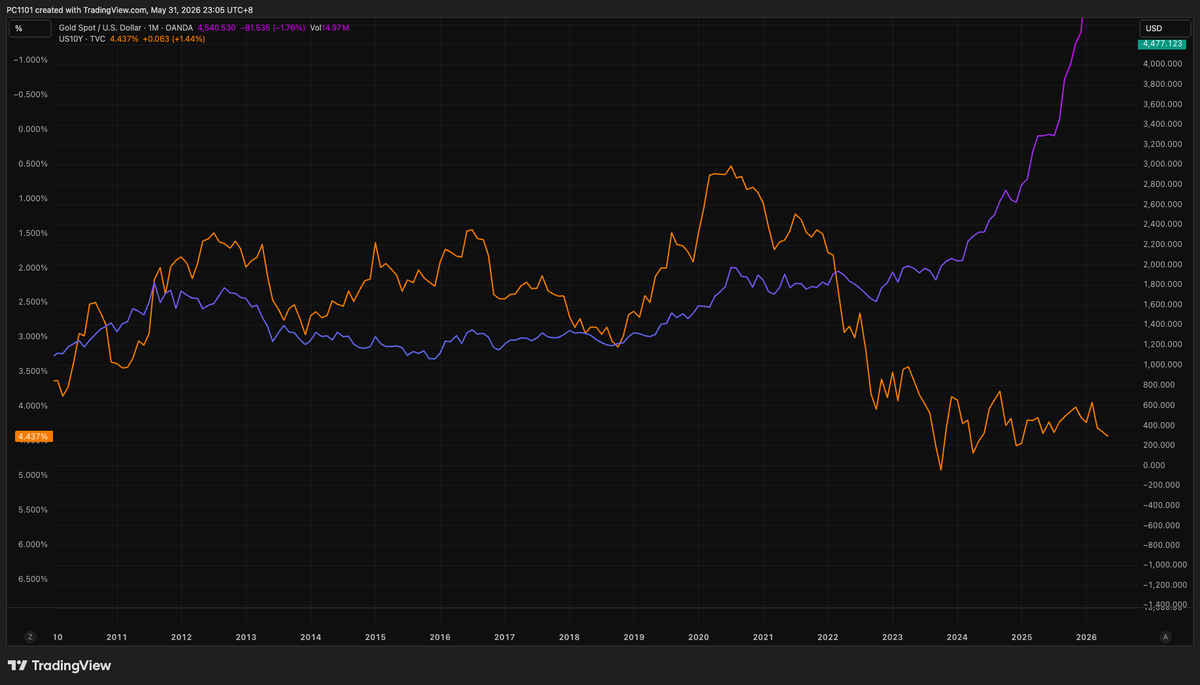The image size is (1200, 685).
Task: Click the 2014 time axis label
Action: (310, 636)
